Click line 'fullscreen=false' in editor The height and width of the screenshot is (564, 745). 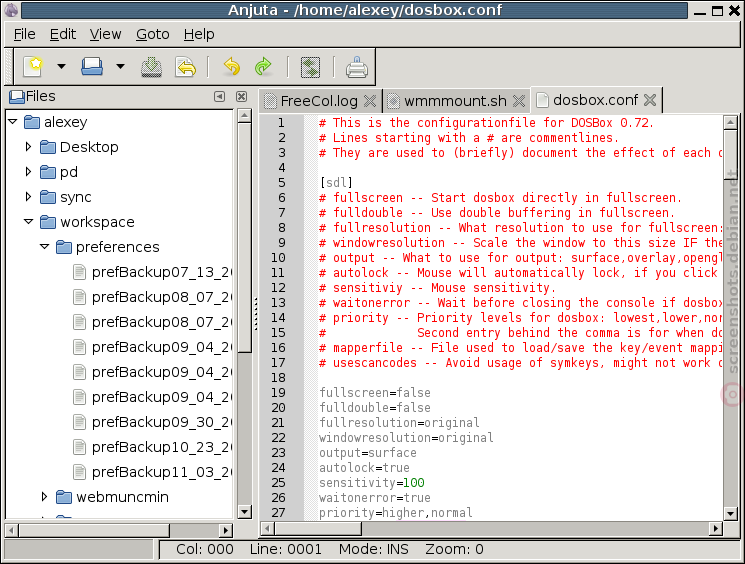pos(375,392)
